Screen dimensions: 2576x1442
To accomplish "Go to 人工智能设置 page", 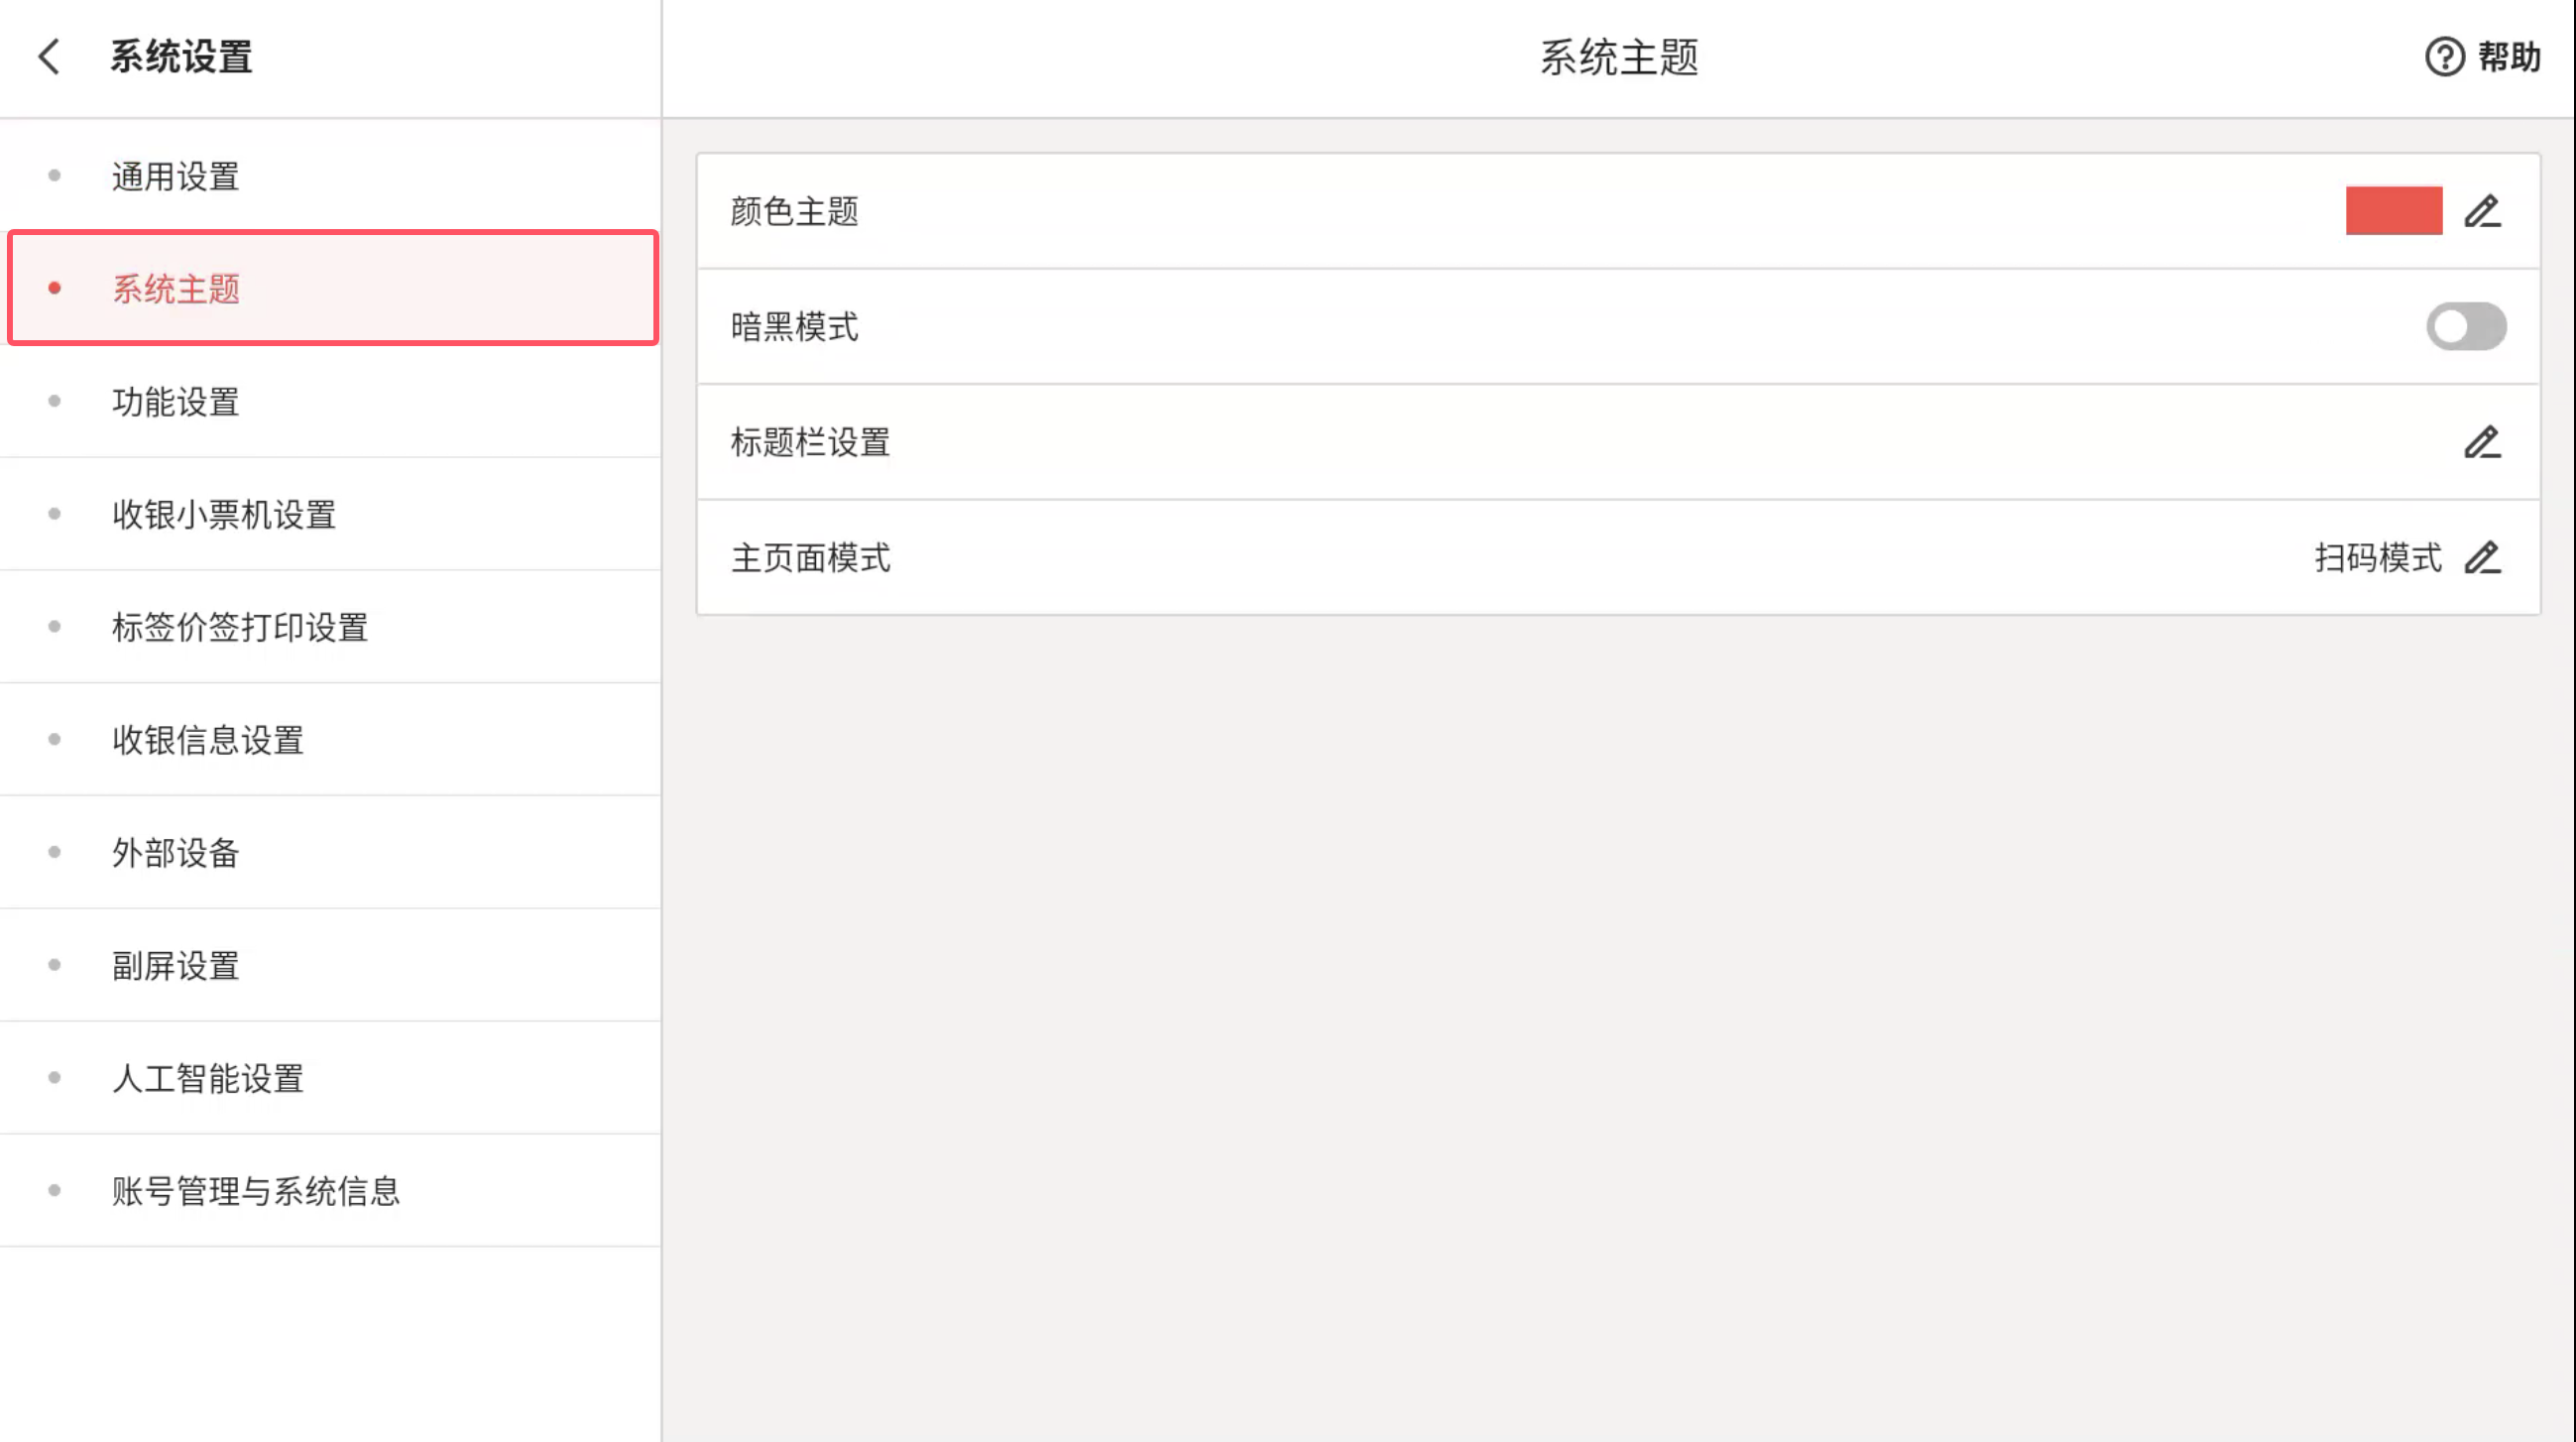I will pyautogui.click(x=207, y=1078).
